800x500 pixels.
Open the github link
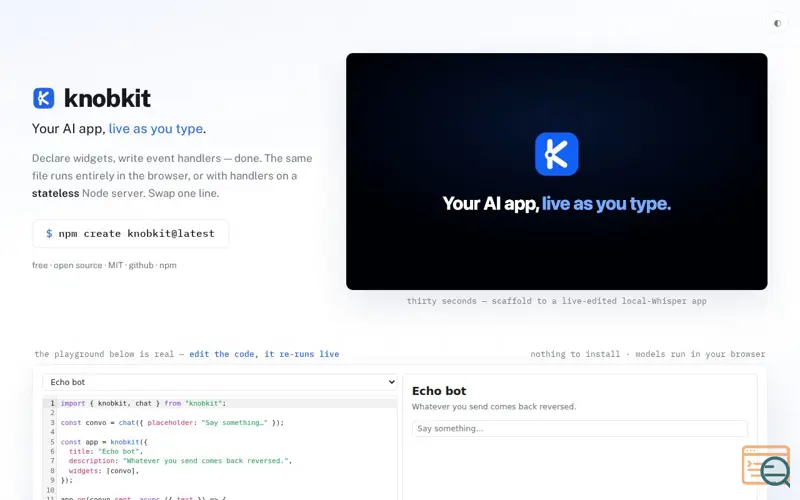(141, 265)
